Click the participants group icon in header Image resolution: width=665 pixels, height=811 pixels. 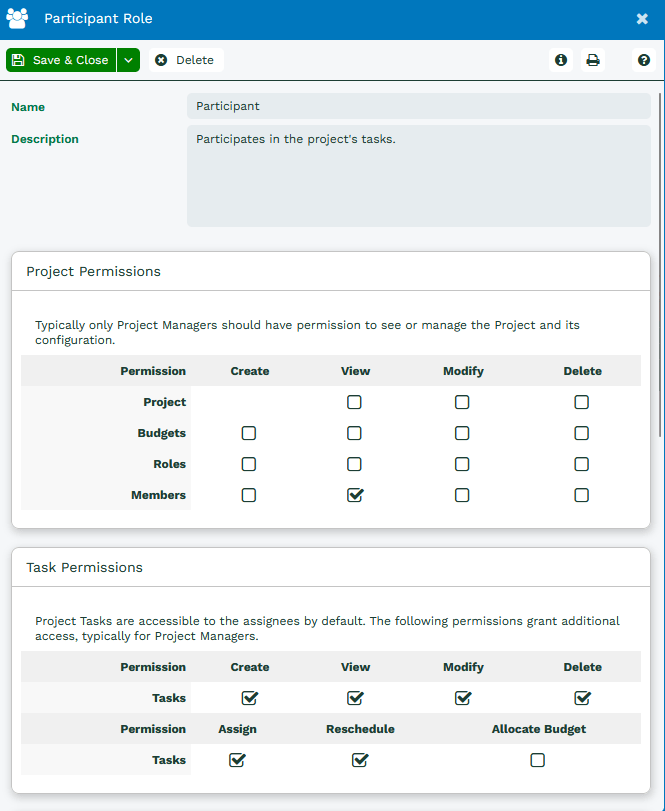17,19
